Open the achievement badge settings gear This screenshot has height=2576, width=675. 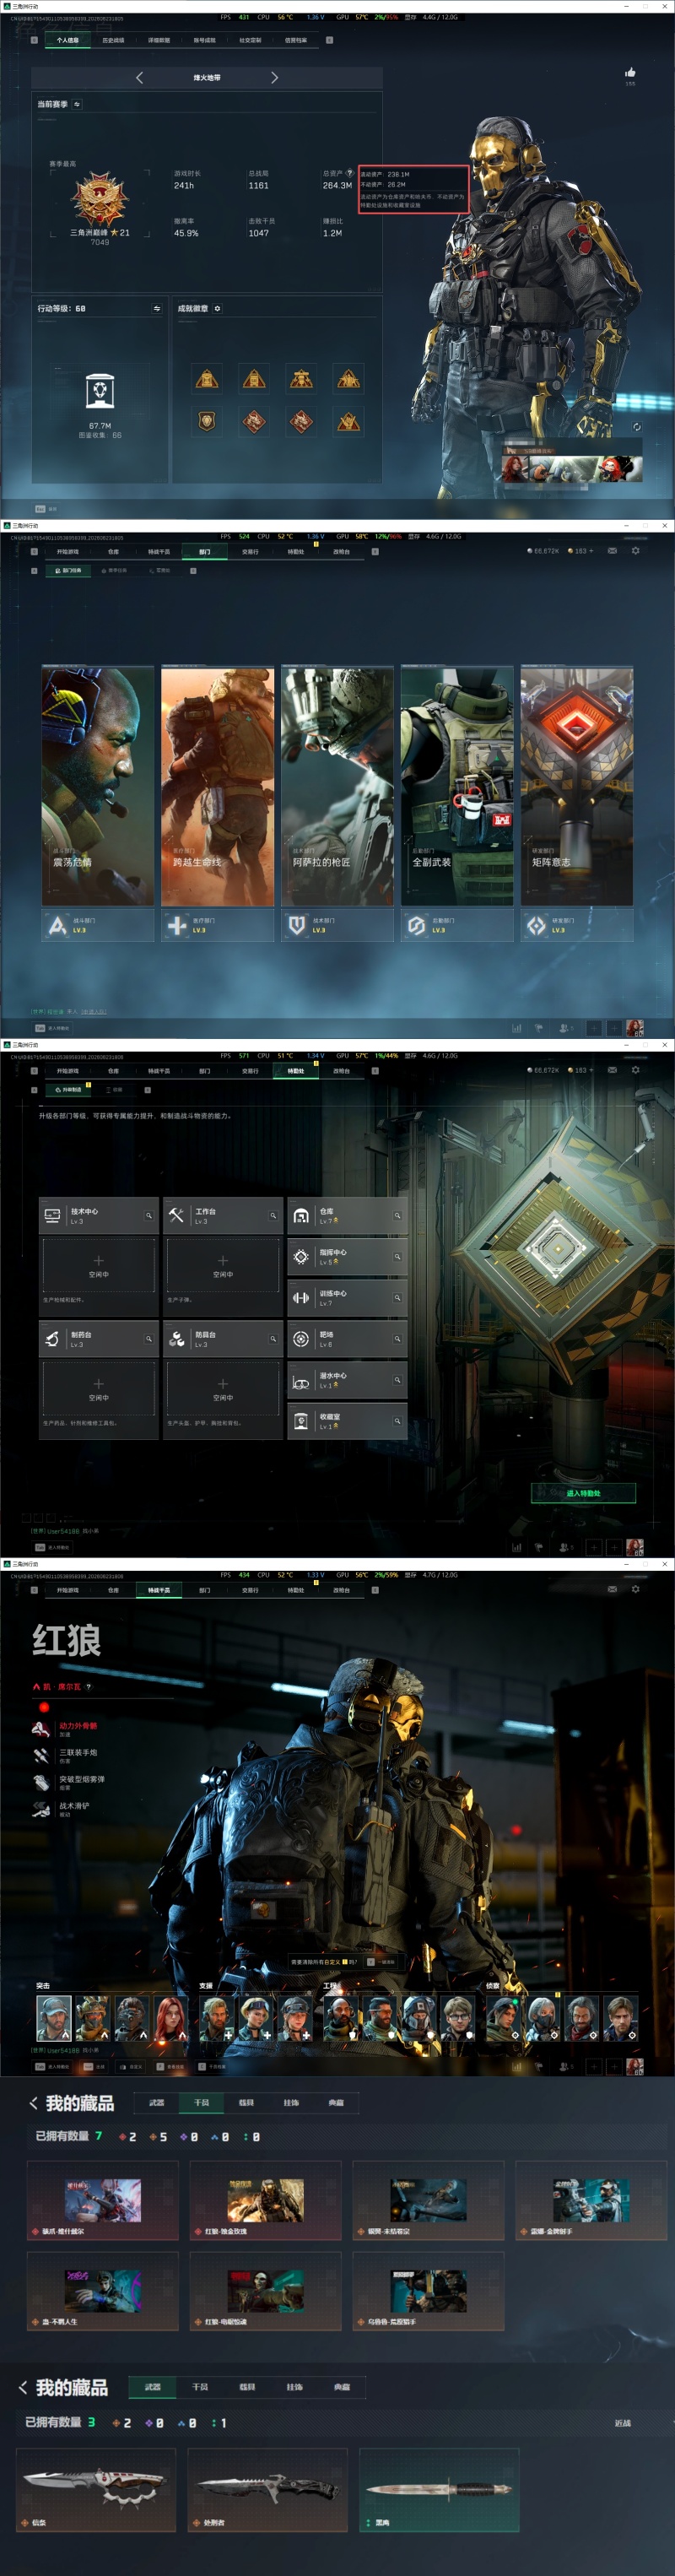[x=217, y=308]
